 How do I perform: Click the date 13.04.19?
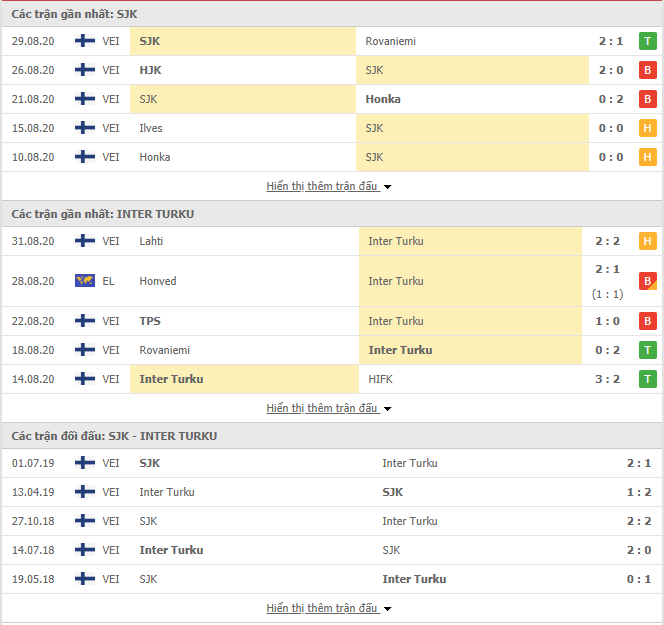click(x=33, y=492)
